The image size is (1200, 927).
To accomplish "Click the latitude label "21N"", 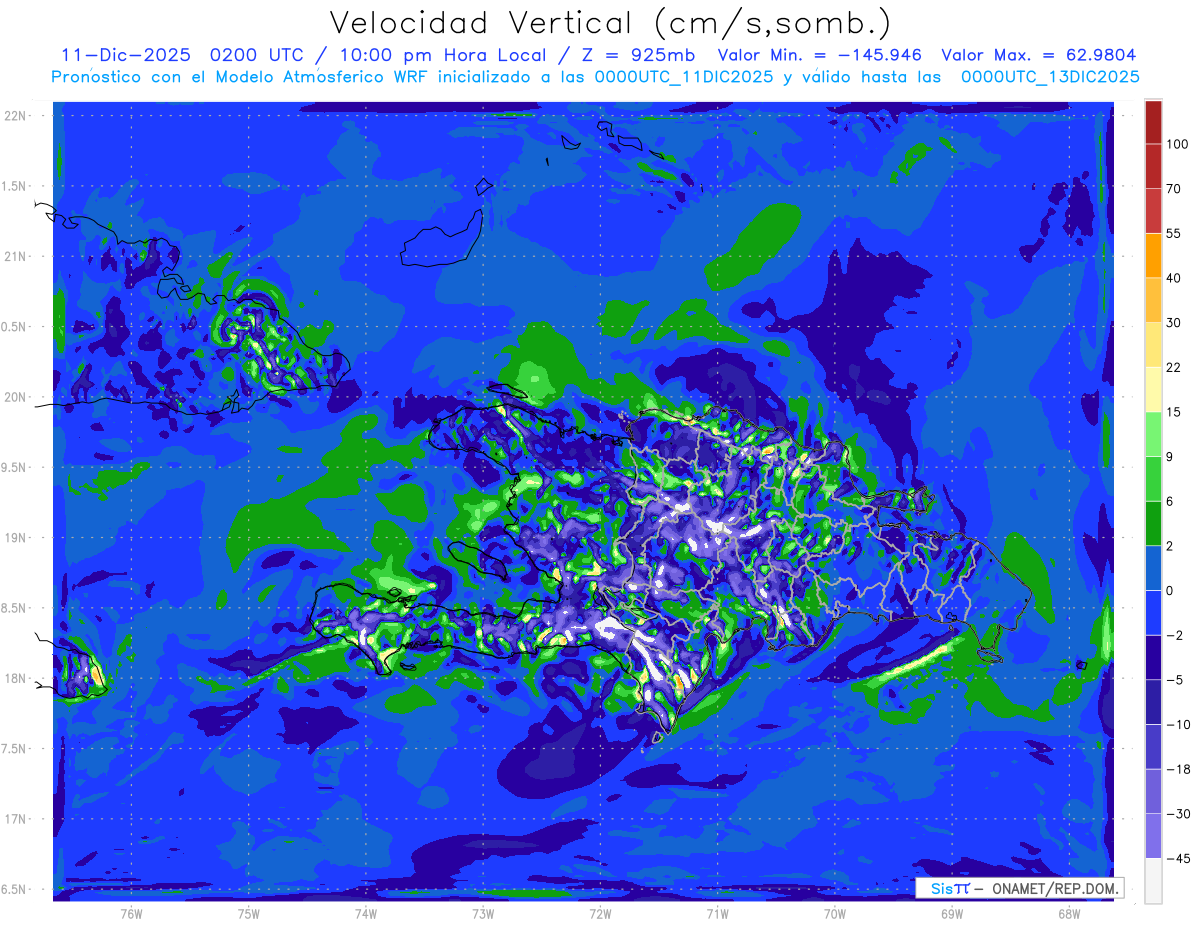I will tap(15, 256).
